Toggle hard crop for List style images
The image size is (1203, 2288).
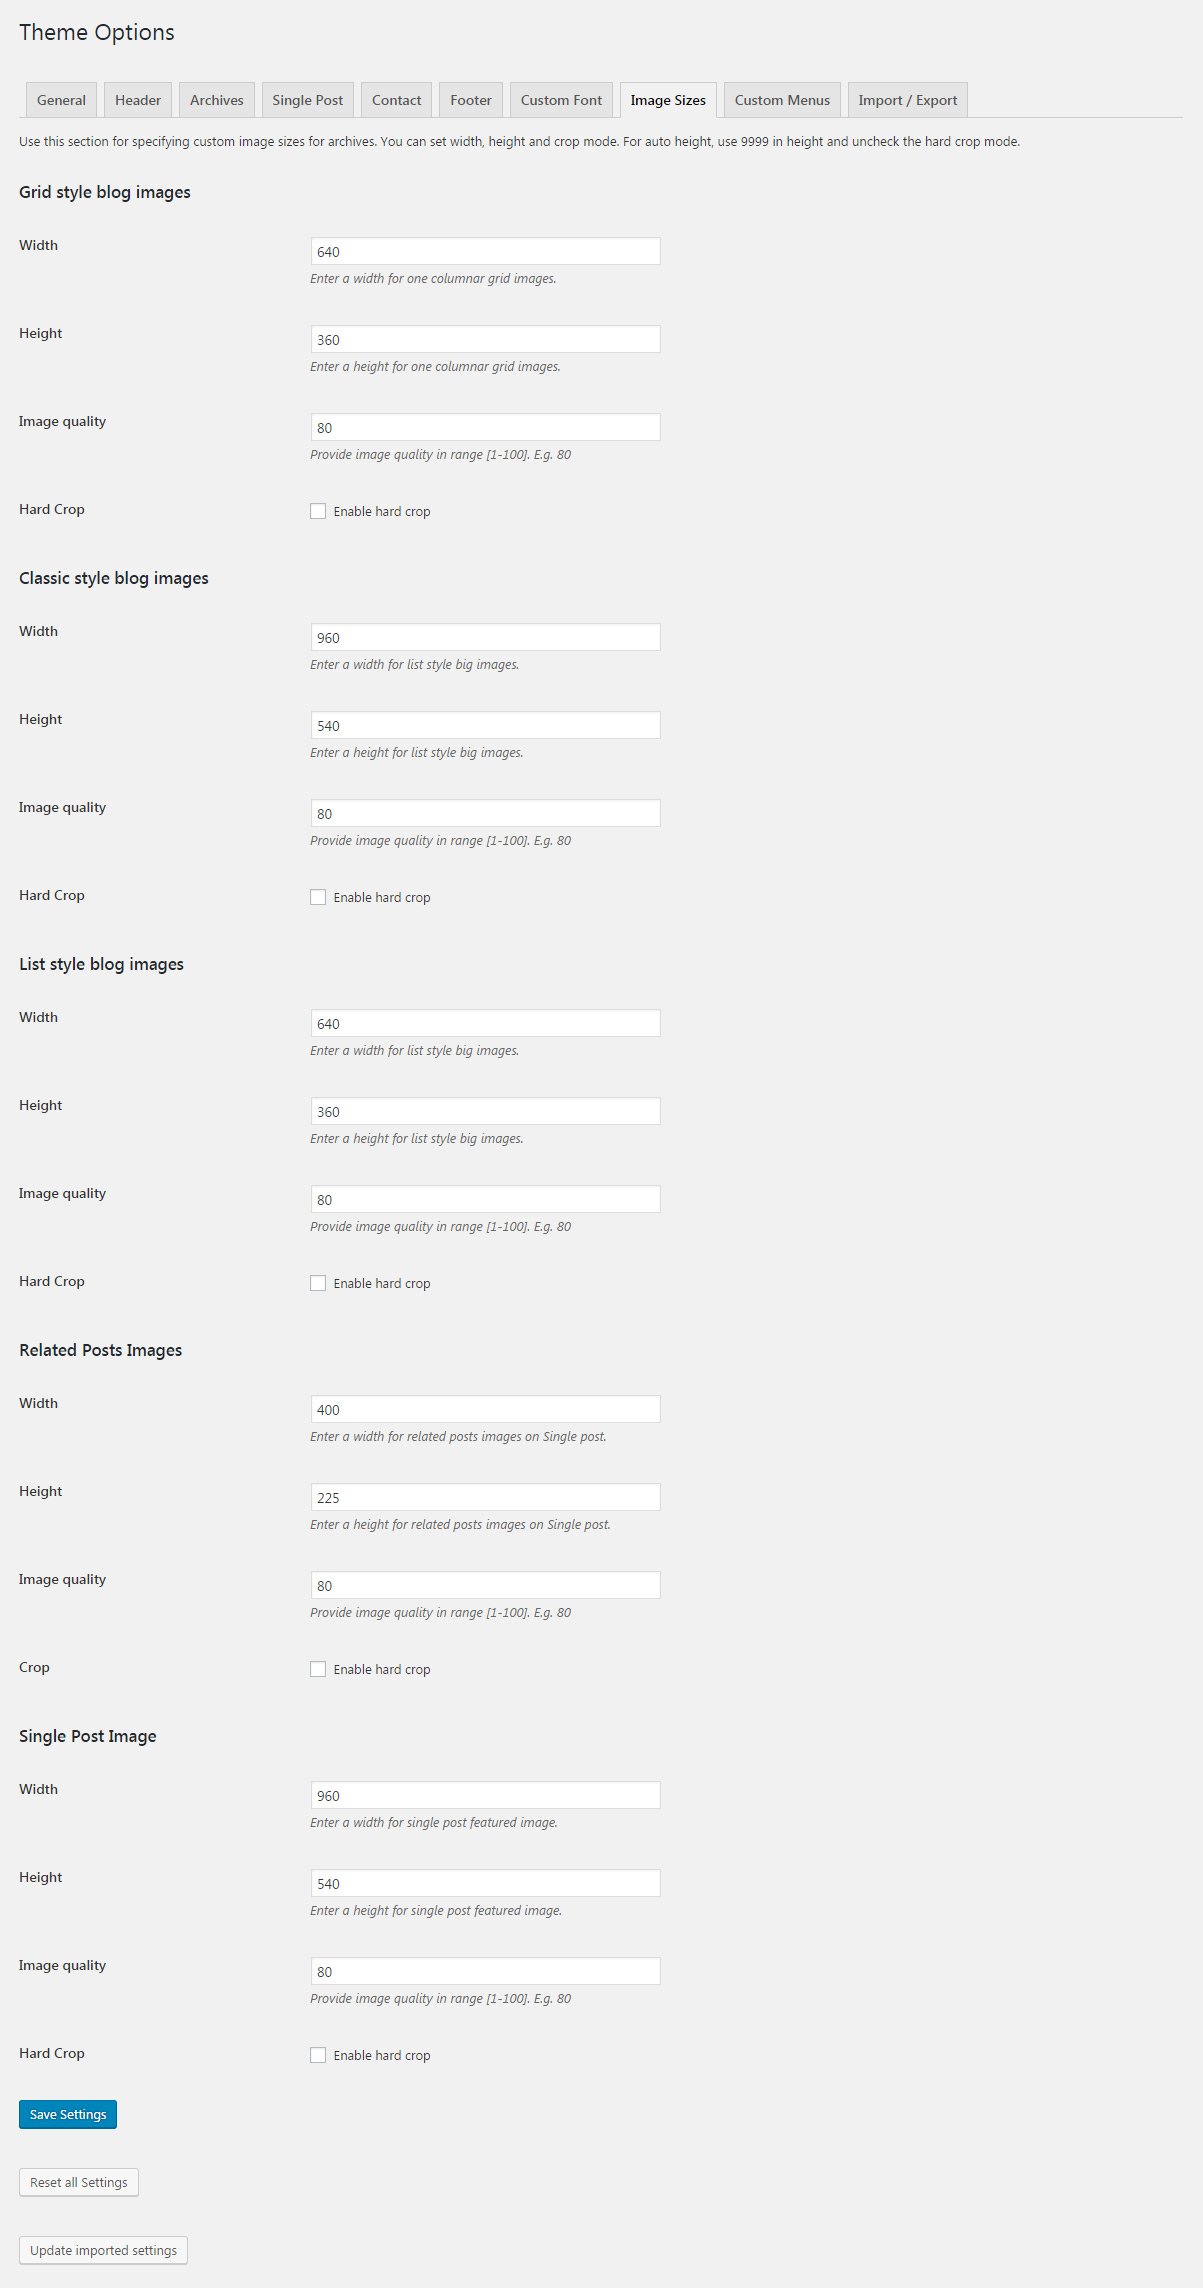coord(318,1283)
